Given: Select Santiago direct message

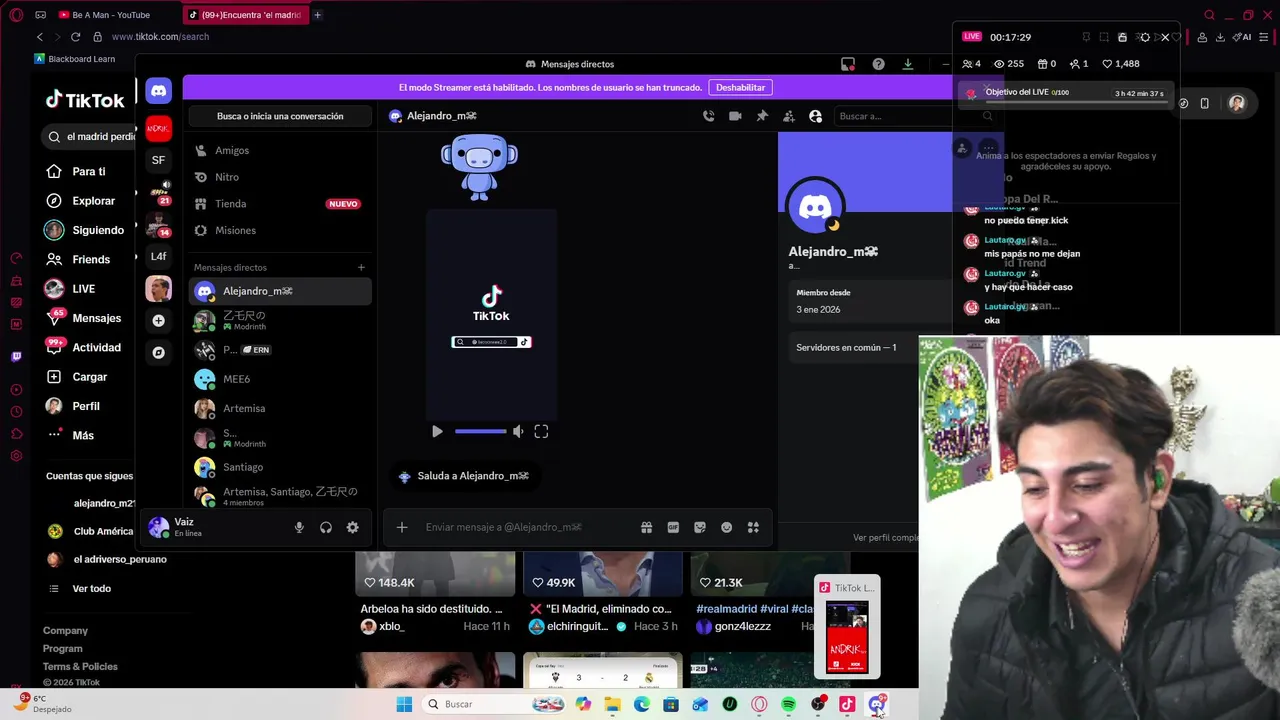Looking at the screenshot, I should tap(280, 467).
